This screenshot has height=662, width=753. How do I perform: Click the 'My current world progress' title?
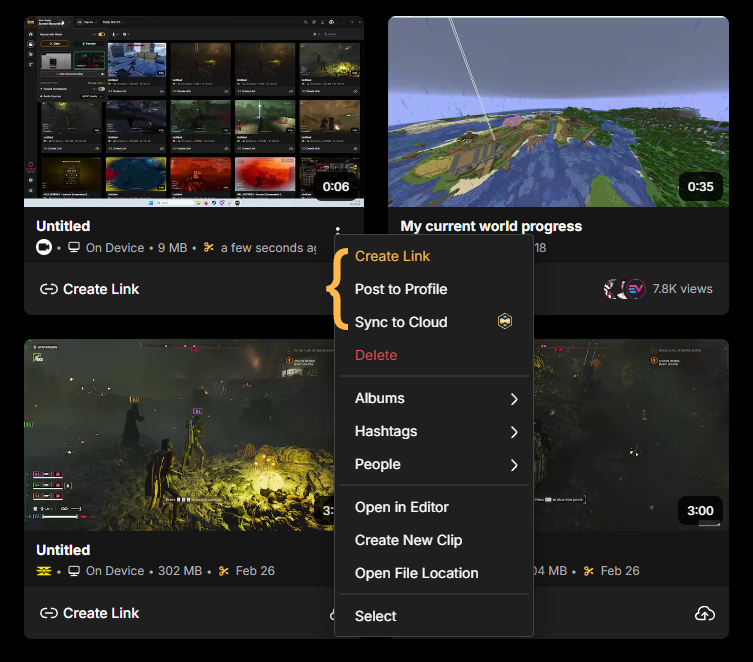[x=491, y=226]
